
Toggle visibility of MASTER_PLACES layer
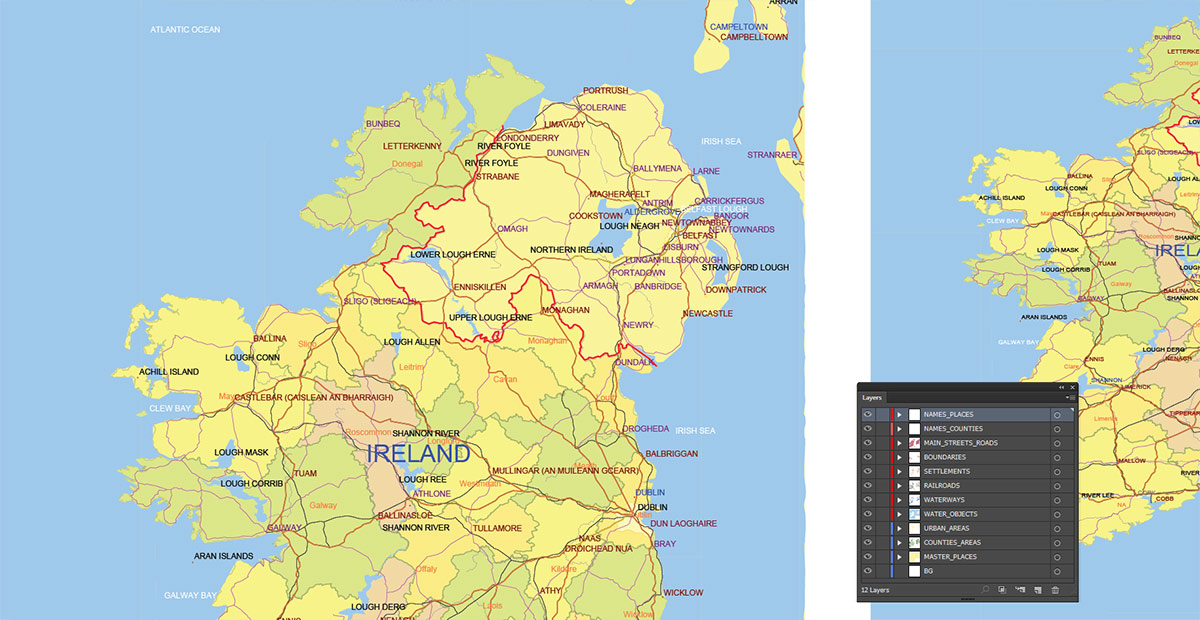tap(868, 556)
